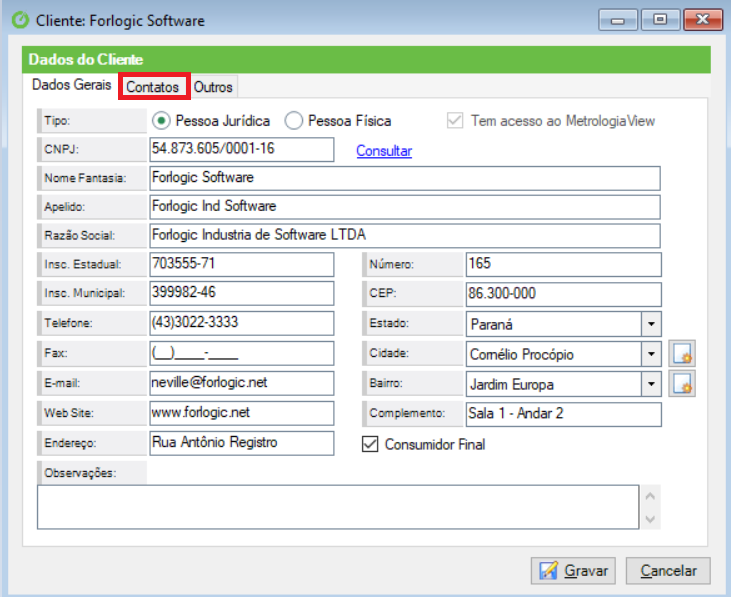Click the green app icon in title bar
Screen dimensions: 731x597
coord(20,20)
